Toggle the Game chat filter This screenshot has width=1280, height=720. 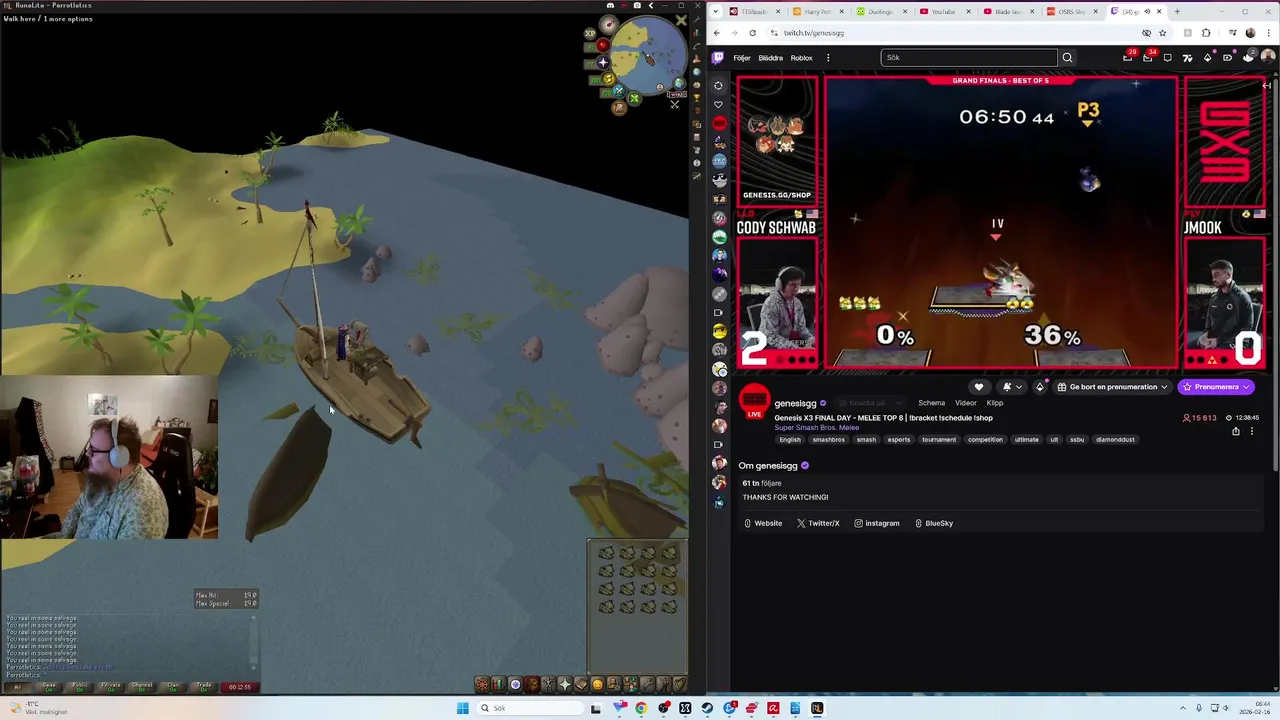click(48, 686)
